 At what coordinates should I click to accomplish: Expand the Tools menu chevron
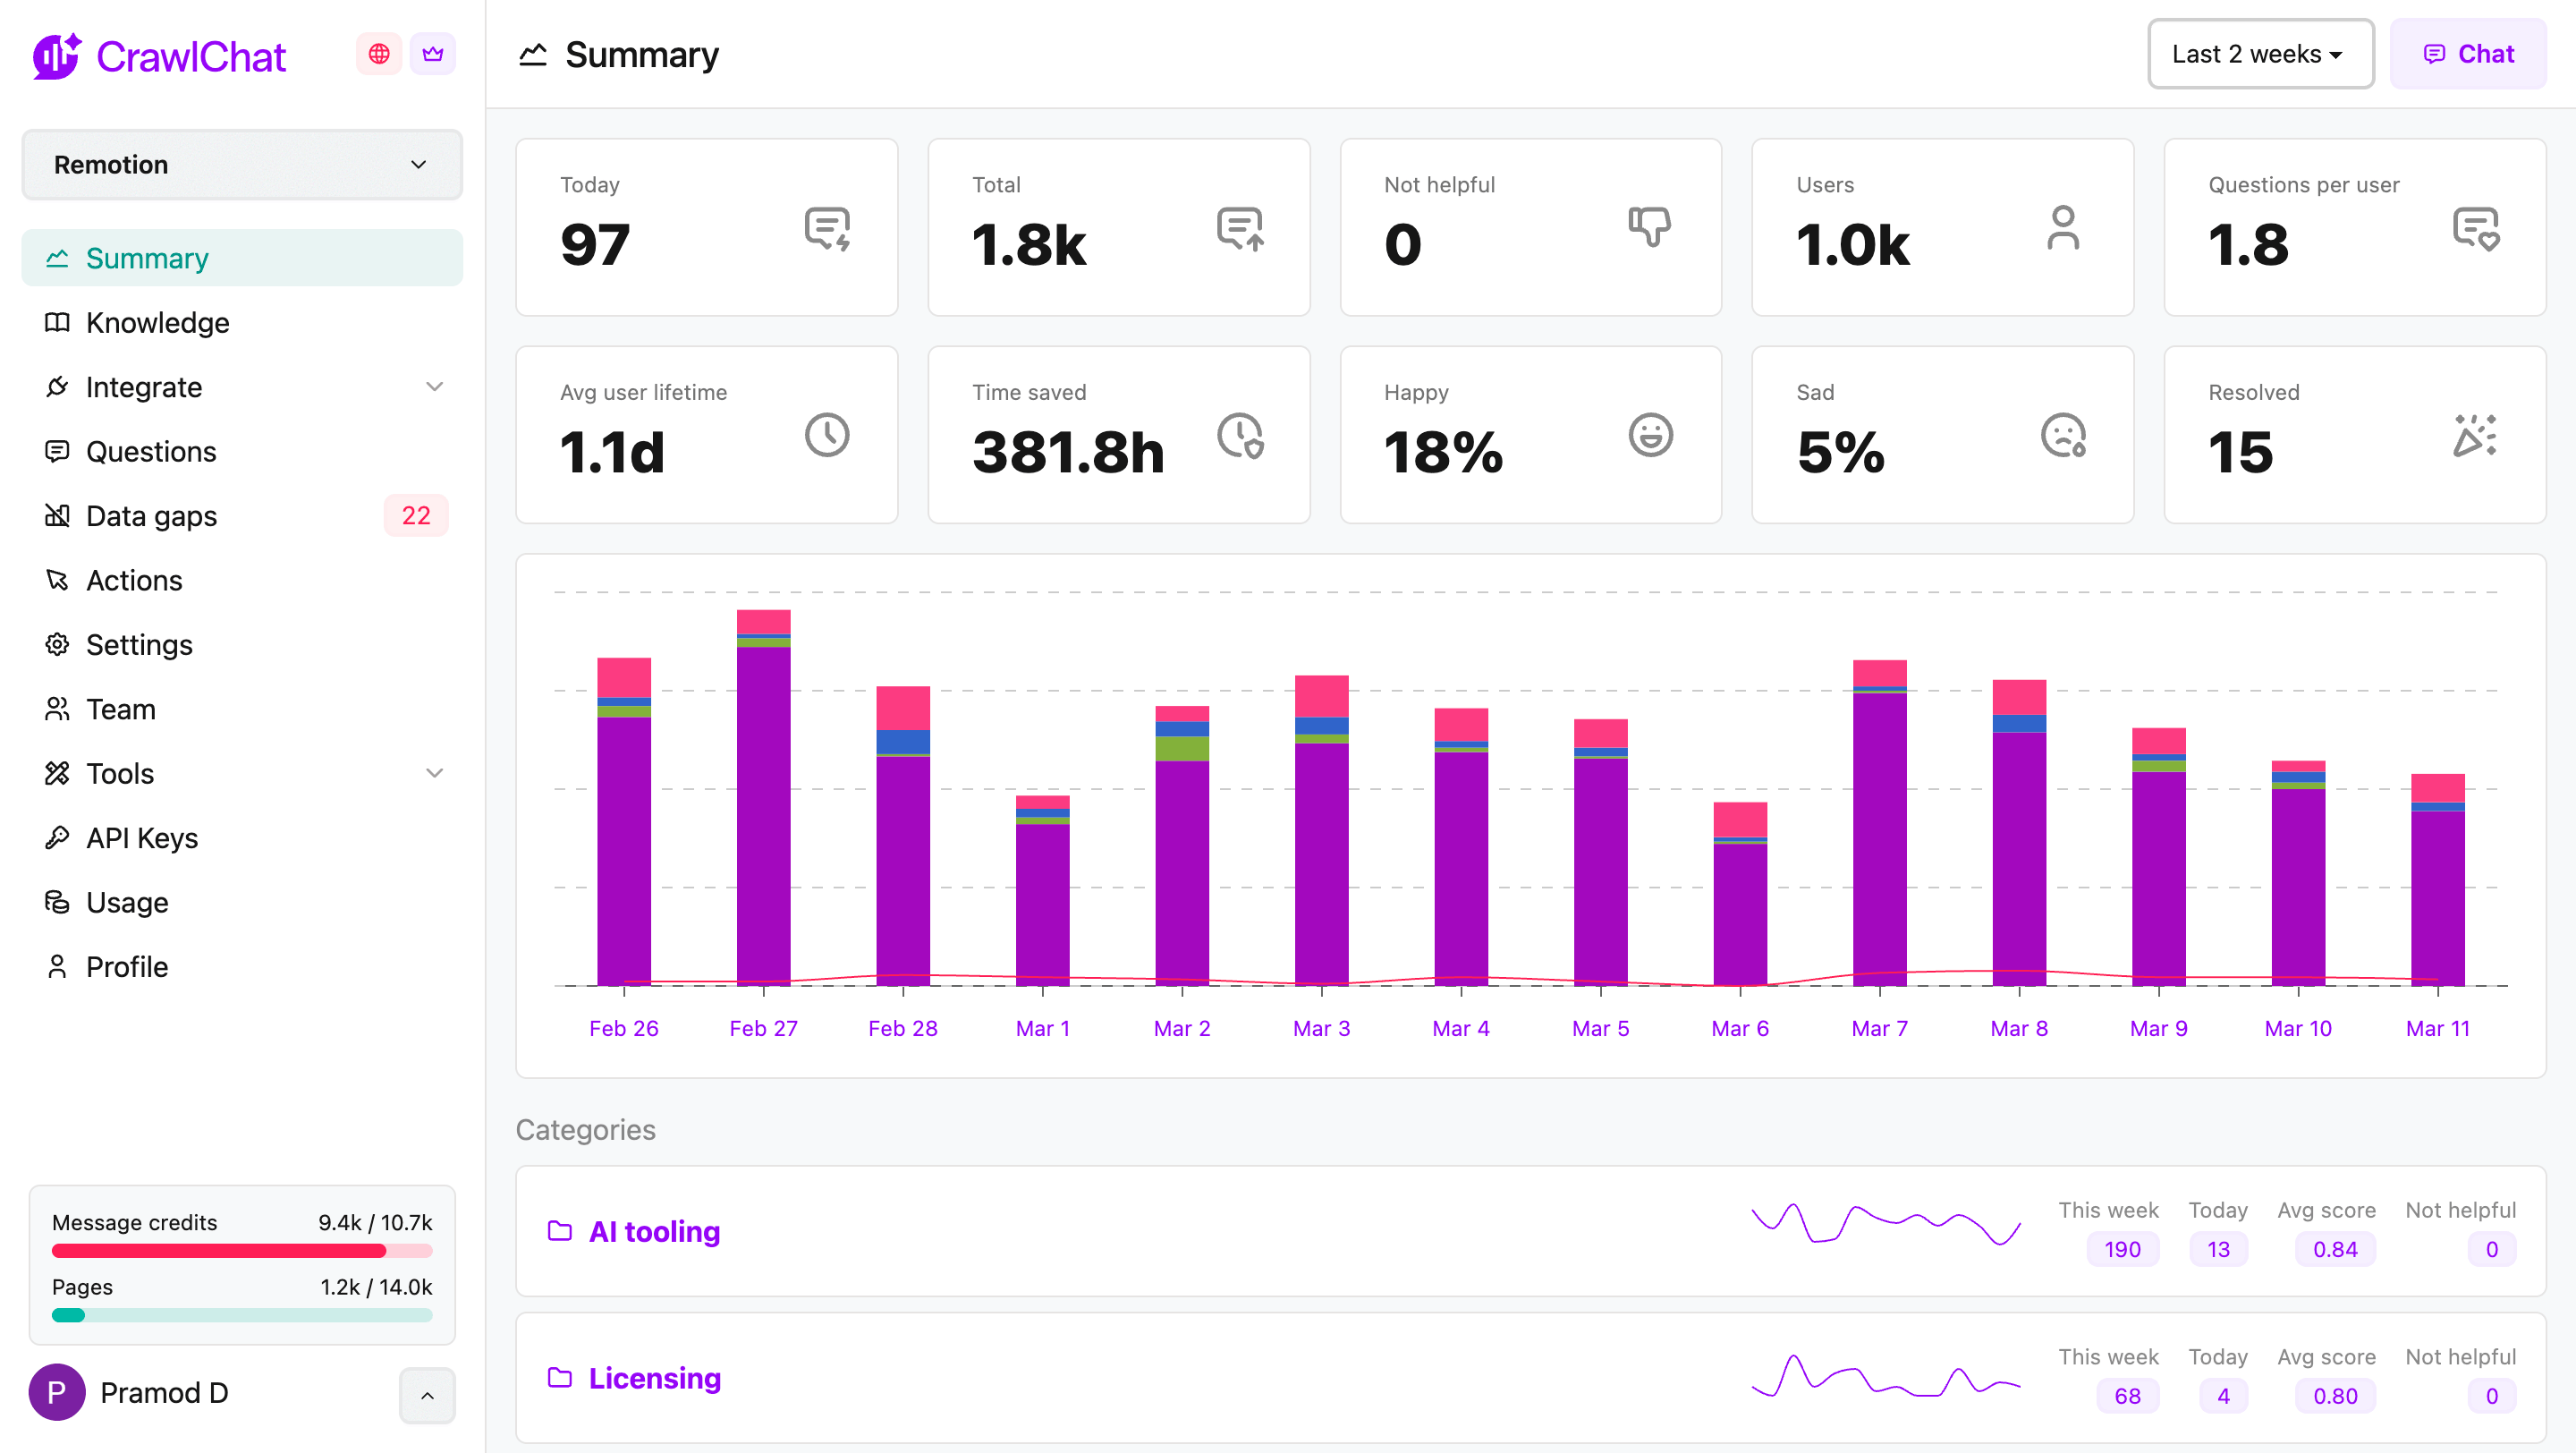[434, 773]
